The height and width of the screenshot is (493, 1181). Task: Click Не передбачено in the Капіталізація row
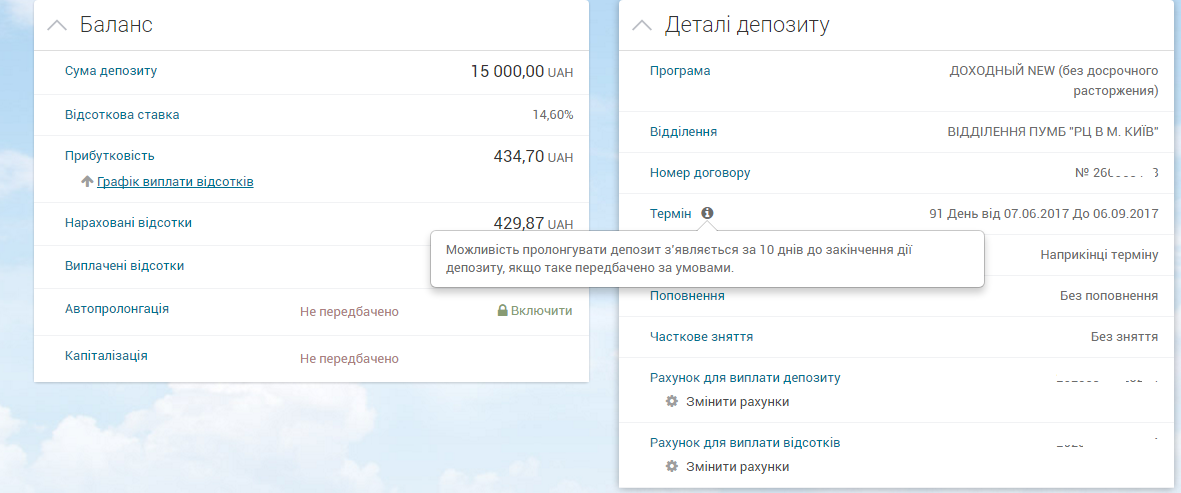click(x=349, y=359)
